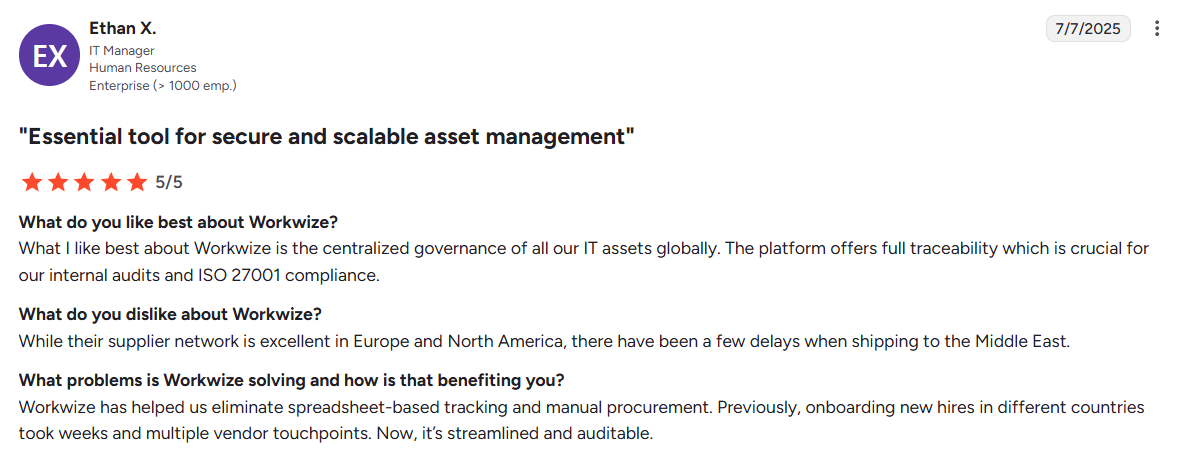Click the IT Manager job title

(x=122, y=50)
